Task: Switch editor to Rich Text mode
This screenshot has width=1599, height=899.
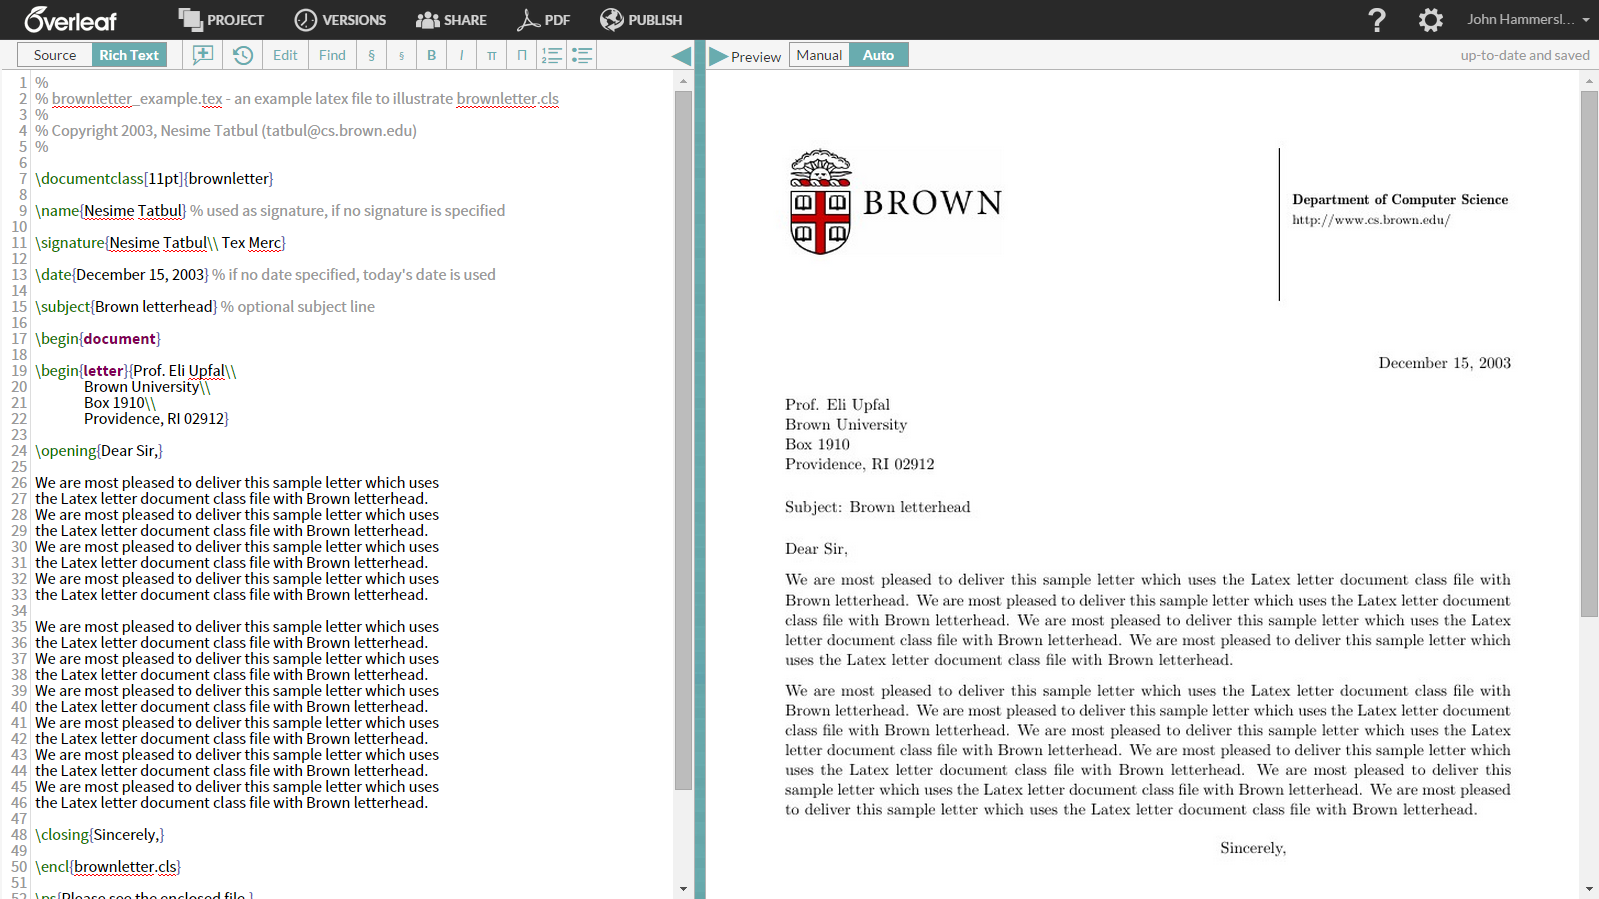Action: [129, 55]
